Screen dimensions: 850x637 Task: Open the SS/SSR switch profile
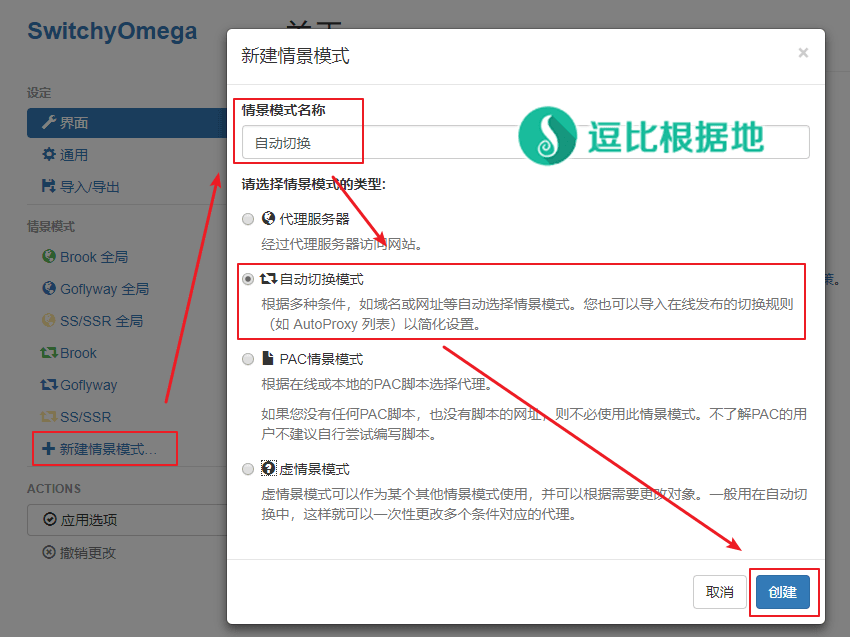coord(85,417)
